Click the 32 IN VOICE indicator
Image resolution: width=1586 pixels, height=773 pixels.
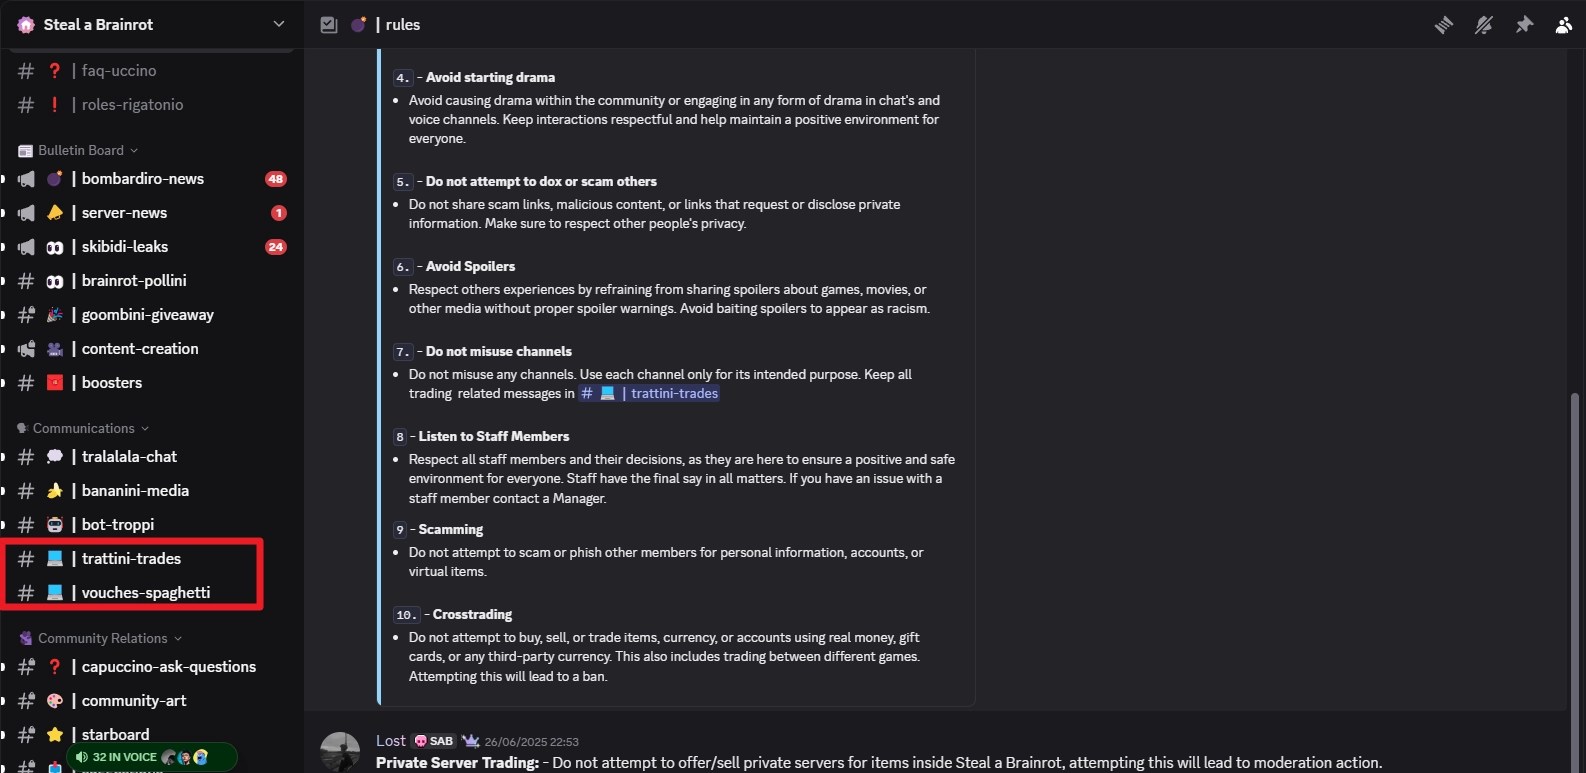tap(124, 757)
